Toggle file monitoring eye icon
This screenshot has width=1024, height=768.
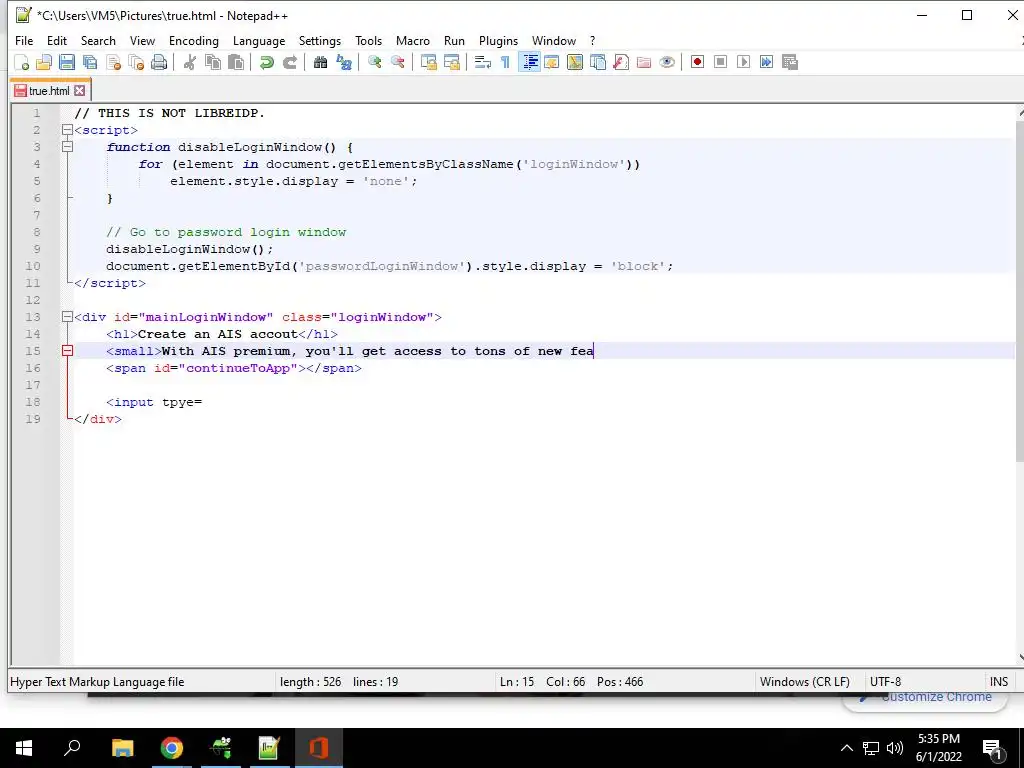coord(667,62)
